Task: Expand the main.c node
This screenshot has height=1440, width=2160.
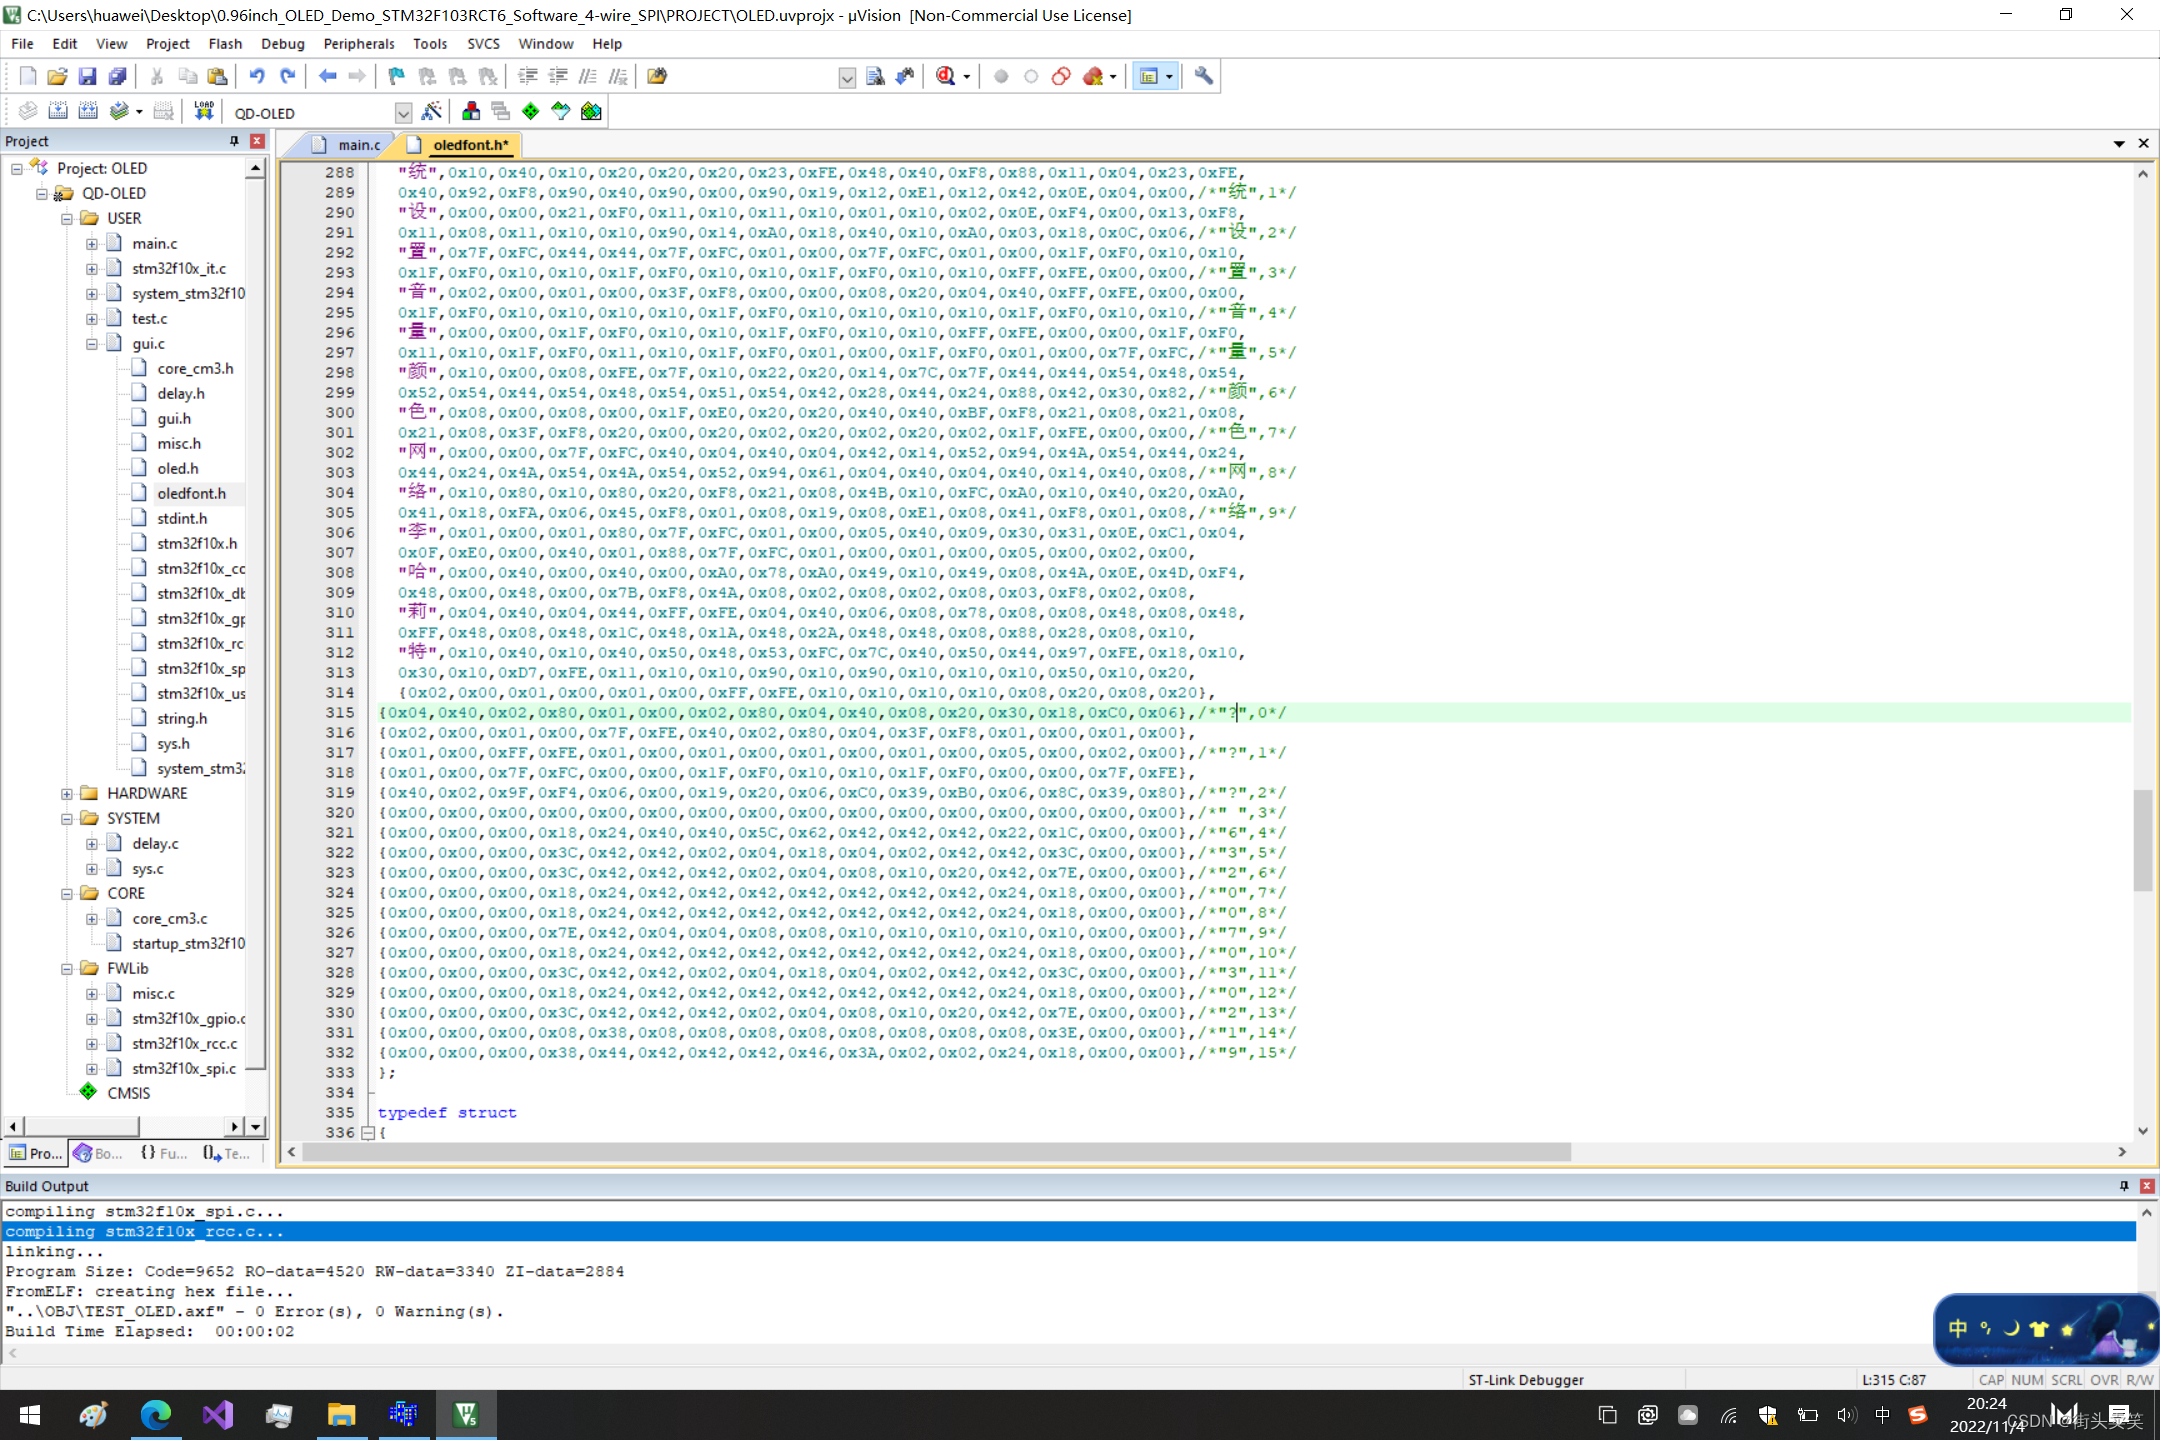Action: [x=91, y=244]
